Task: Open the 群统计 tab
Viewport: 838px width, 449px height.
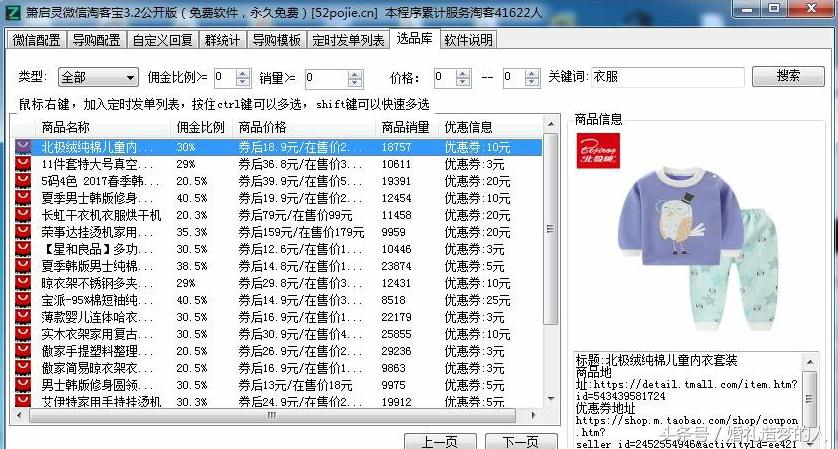Action: click(x=222, y=40)
